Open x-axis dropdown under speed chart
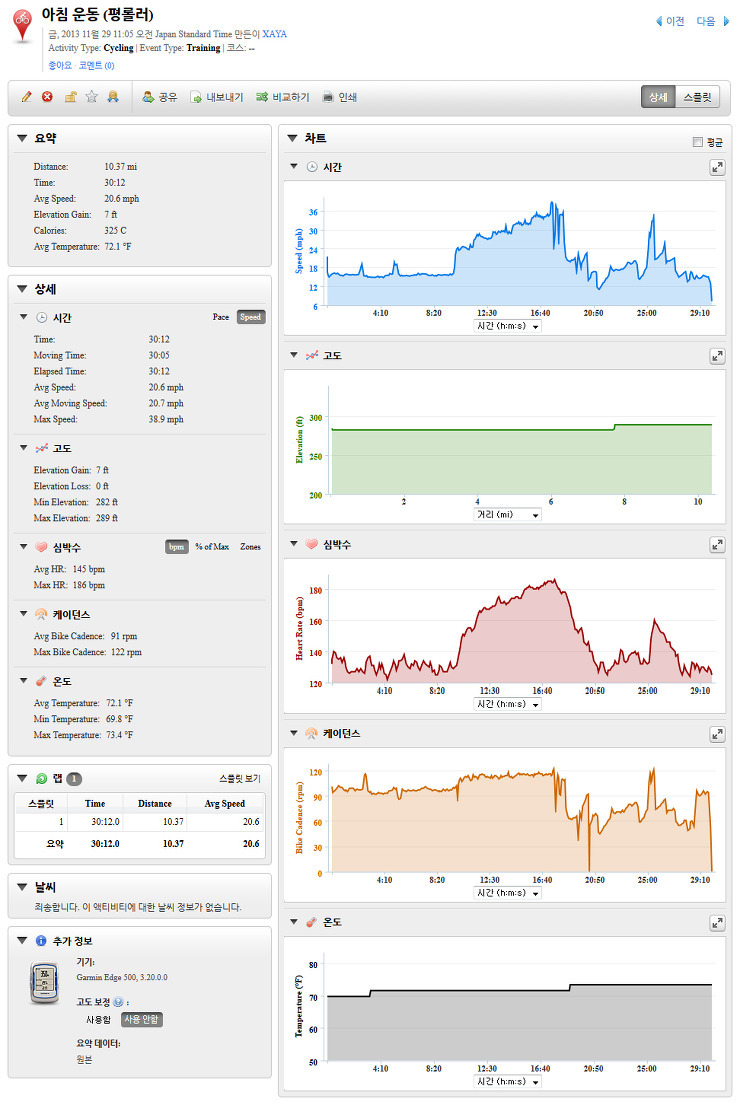The width and height of the screenshot is (740, 1105). tap(507, 326)
